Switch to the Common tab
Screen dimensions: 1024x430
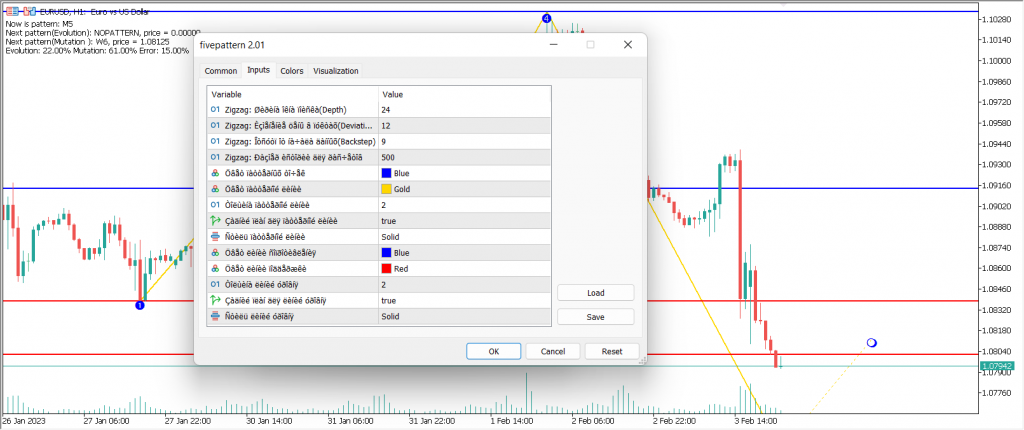point(220,71)
